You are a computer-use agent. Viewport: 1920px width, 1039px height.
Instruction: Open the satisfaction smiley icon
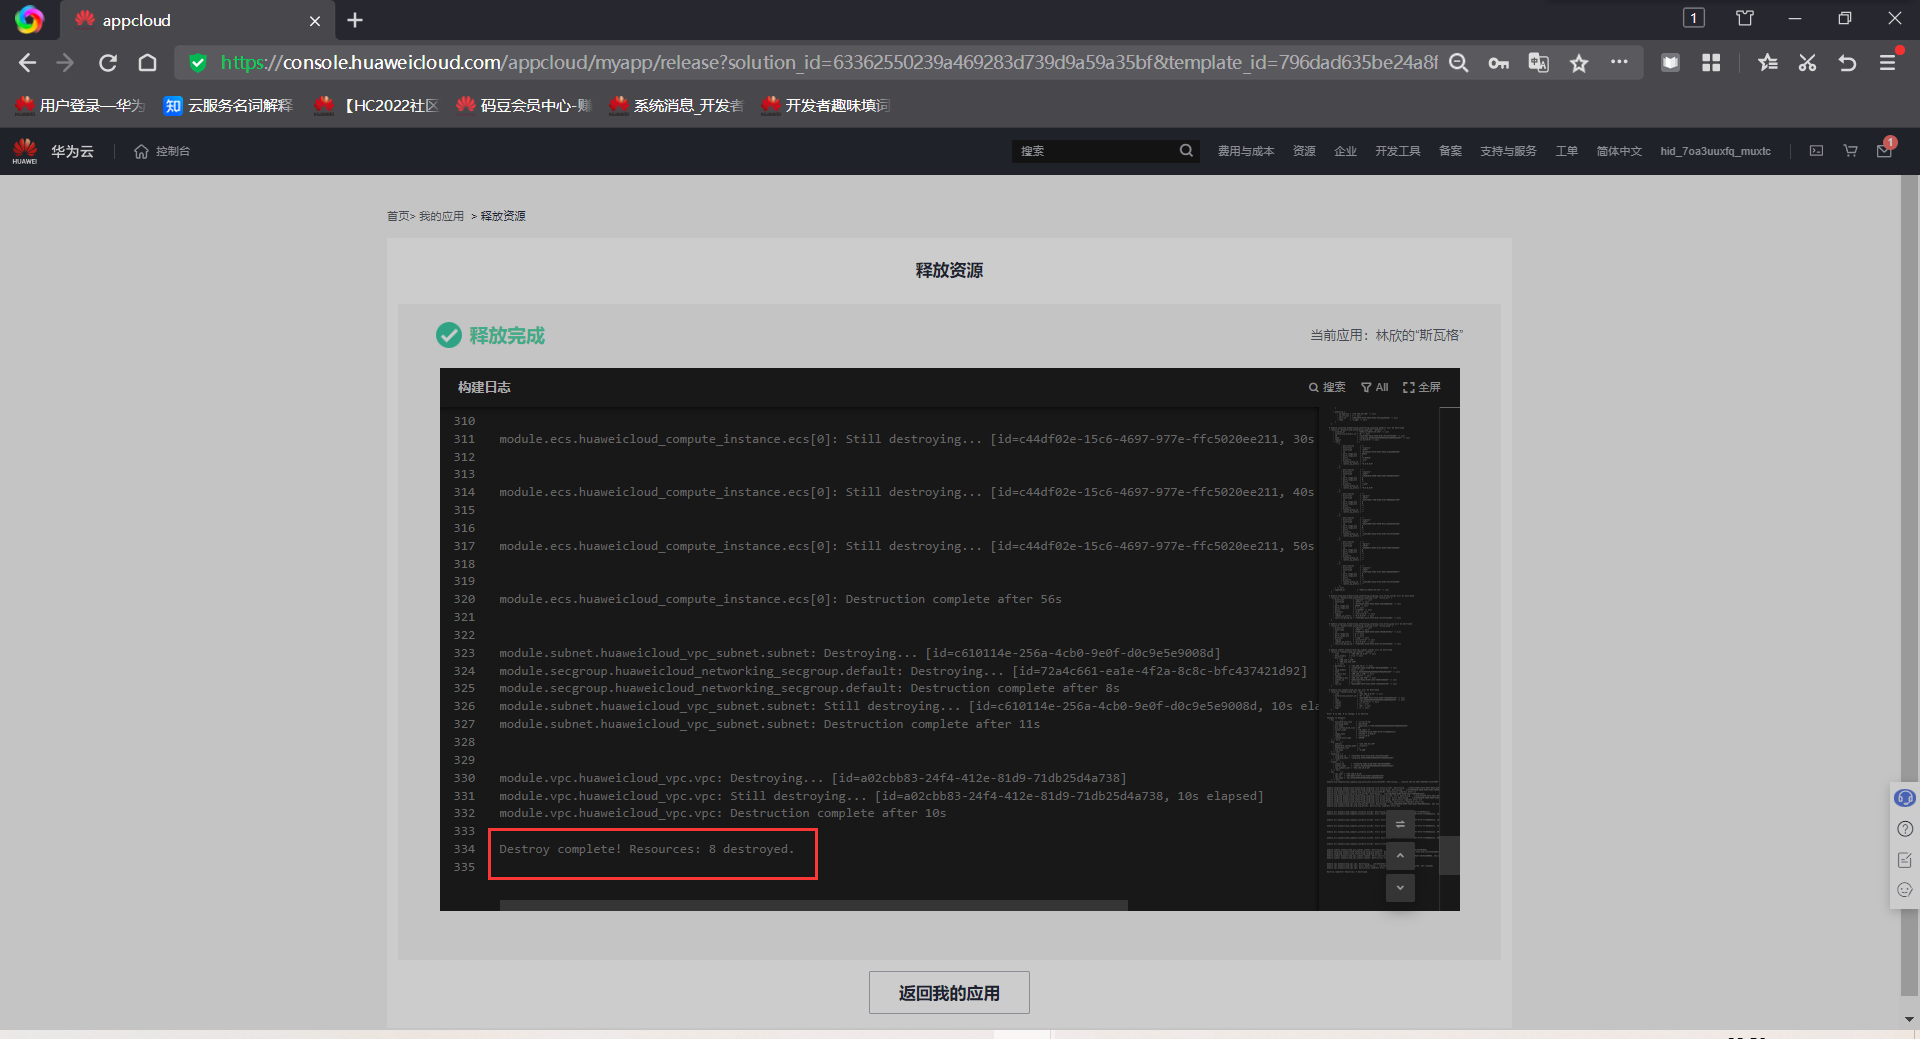pyautogui.click(x=1905, y=890)
